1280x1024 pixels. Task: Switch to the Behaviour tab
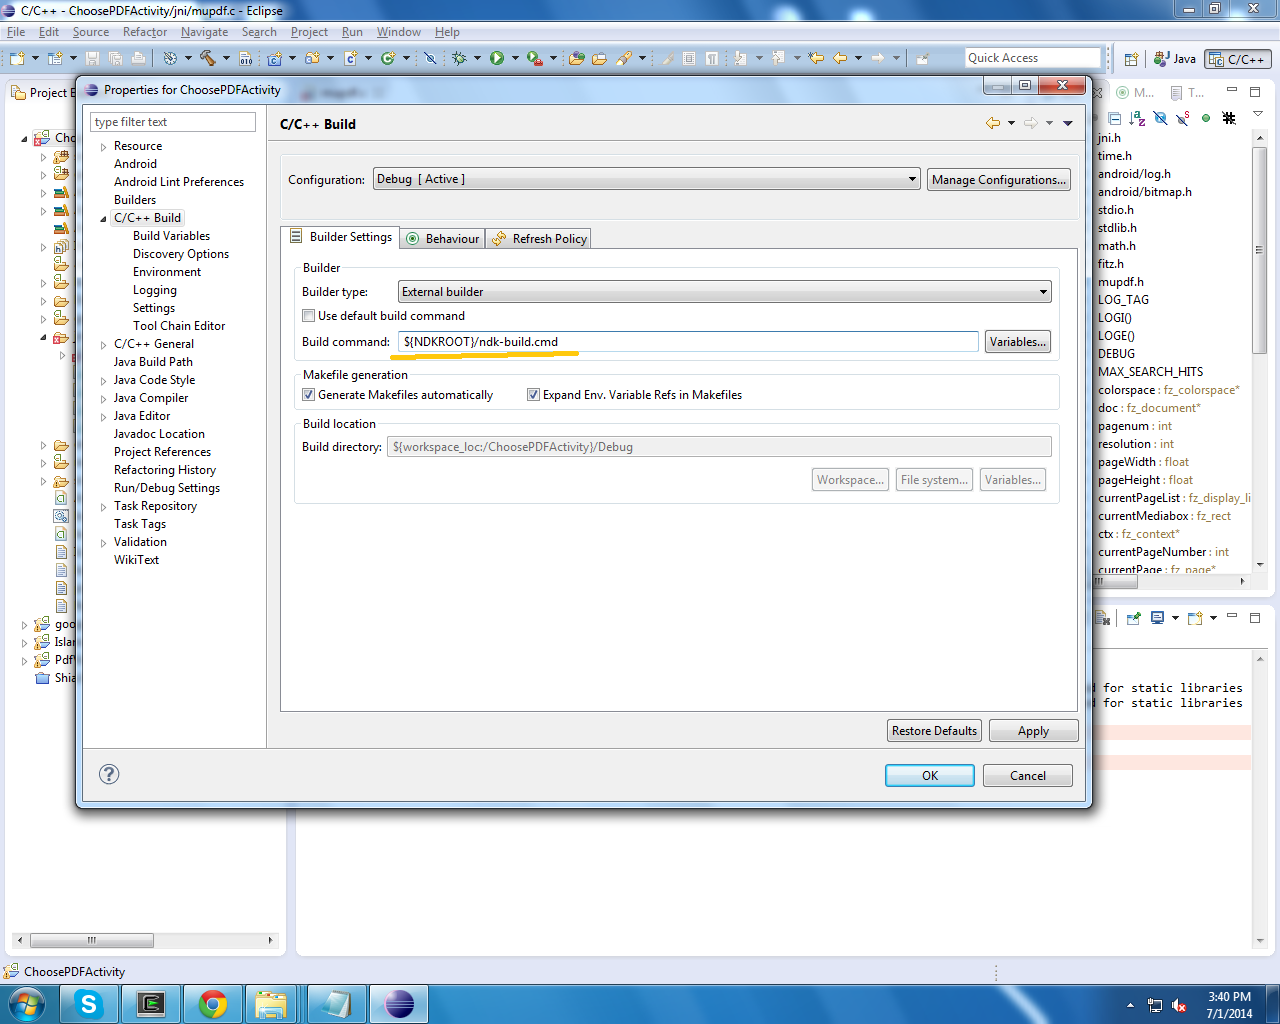click(x=443, y=239)
